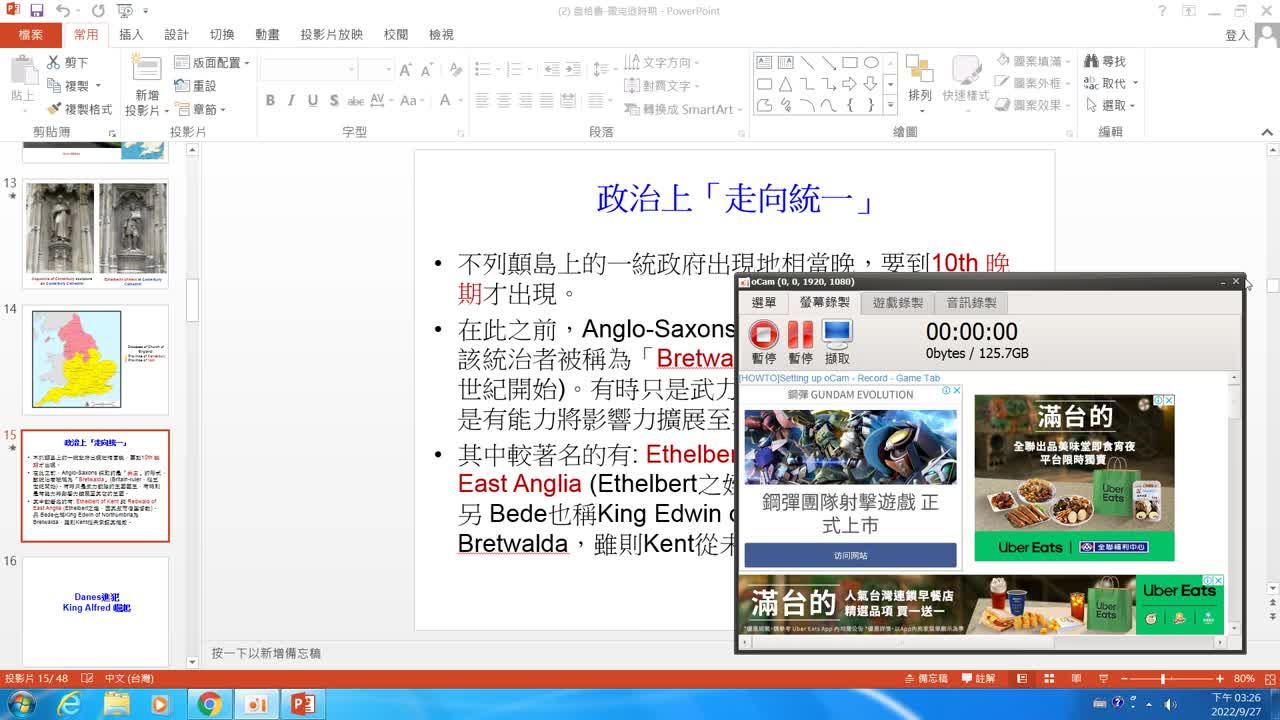The image size is (1280, 720).
Task: Toggle Bold formatting
Action: (270, 101)
